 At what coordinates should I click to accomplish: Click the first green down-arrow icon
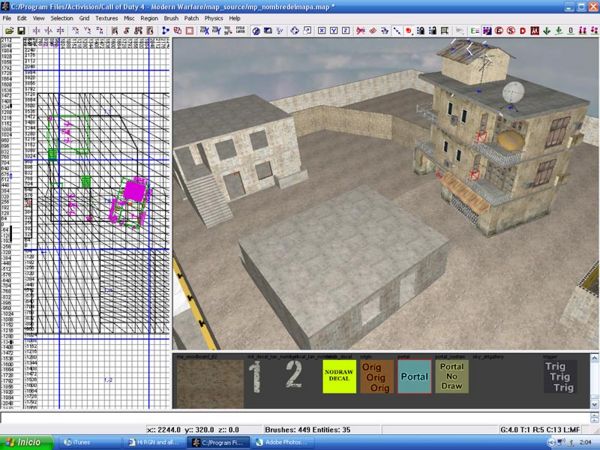tap(547, 31)
